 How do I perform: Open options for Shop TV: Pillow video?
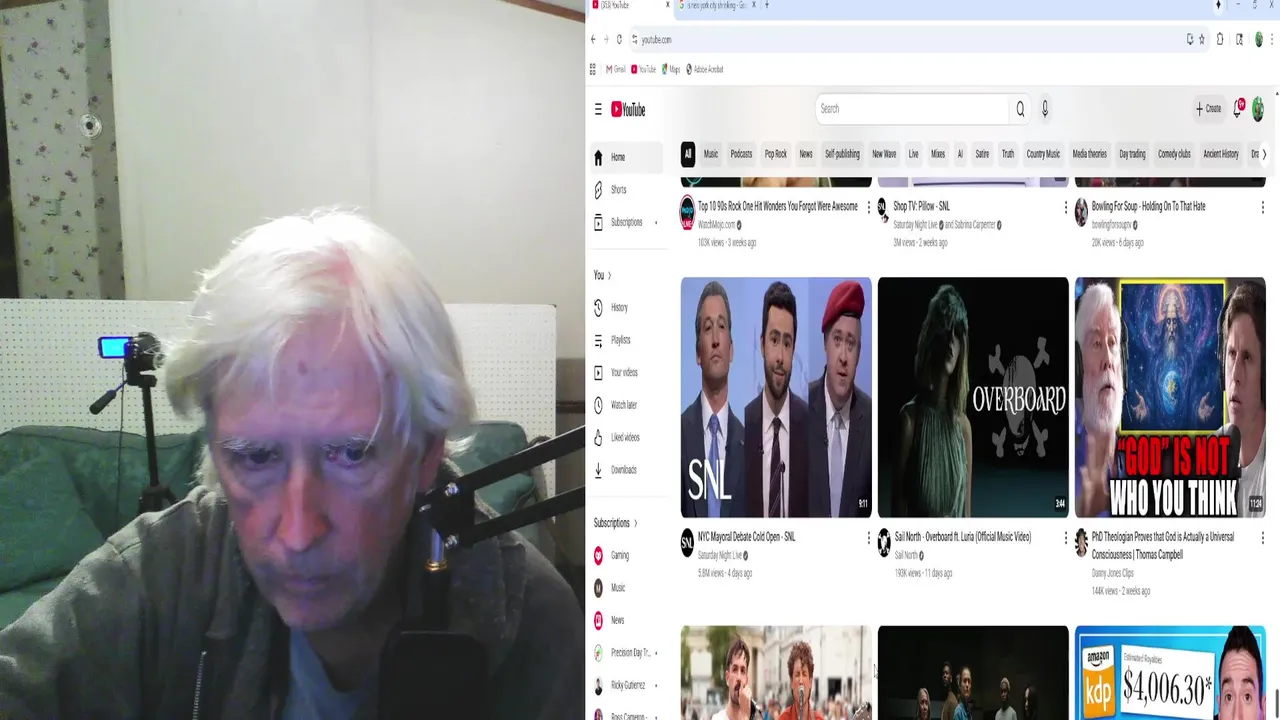(1065, 207)
